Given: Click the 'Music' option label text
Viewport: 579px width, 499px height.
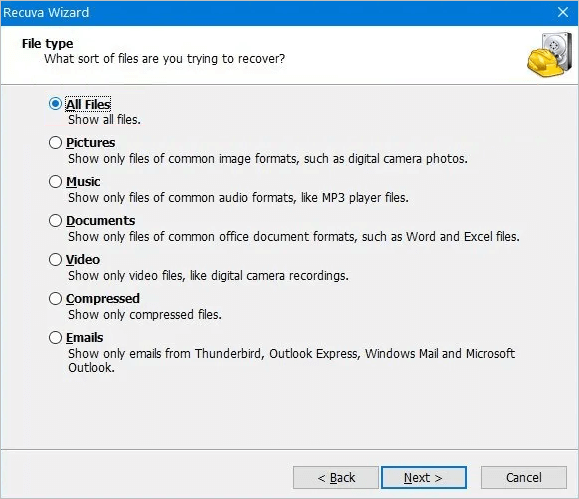Looking at the screenshot, I should [x=83, y=182].
